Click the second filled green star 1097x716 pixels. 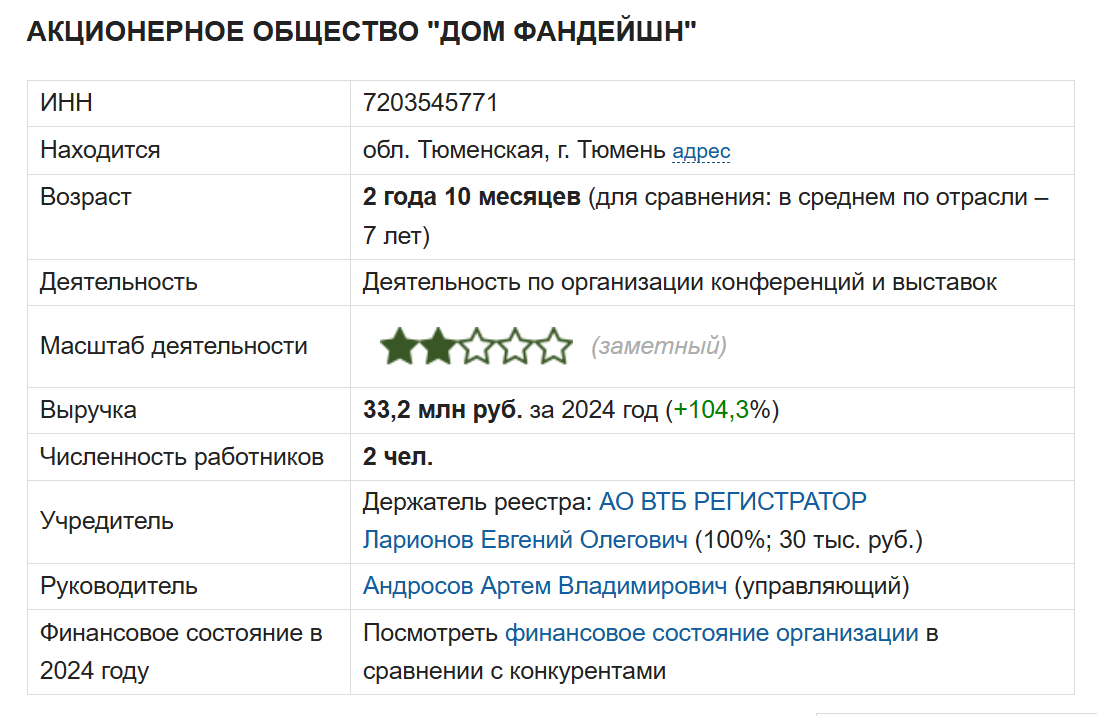pyautogui.click(x=437, y=347)
